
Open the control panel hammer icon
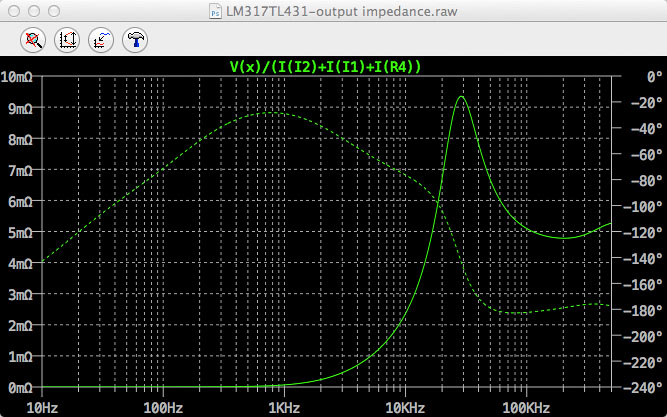(135, 40)
